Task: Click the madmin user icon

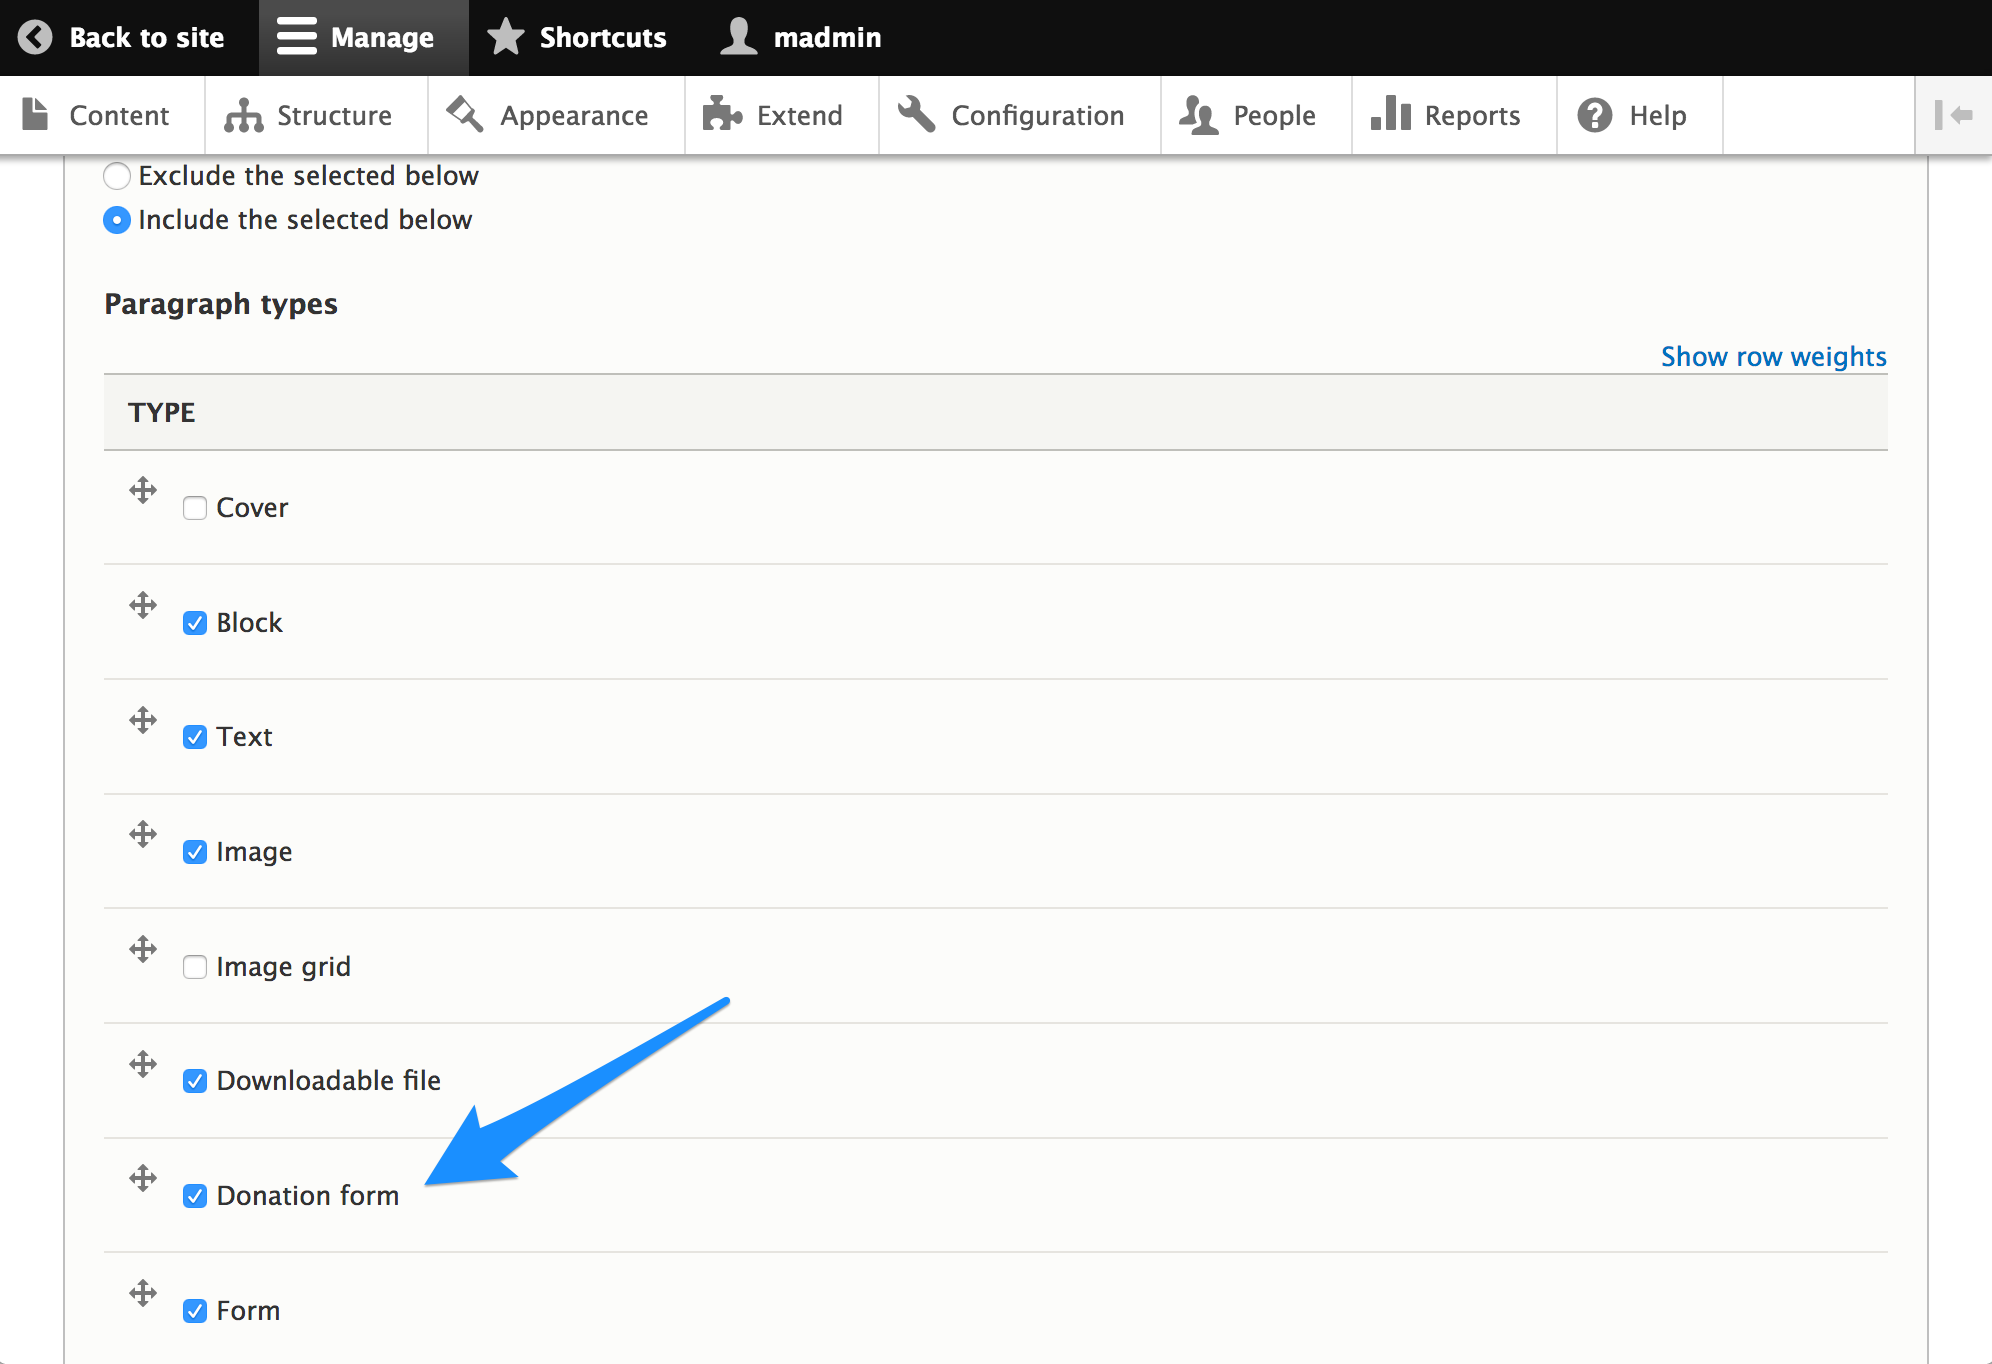Action: click(x=739, y=37)
